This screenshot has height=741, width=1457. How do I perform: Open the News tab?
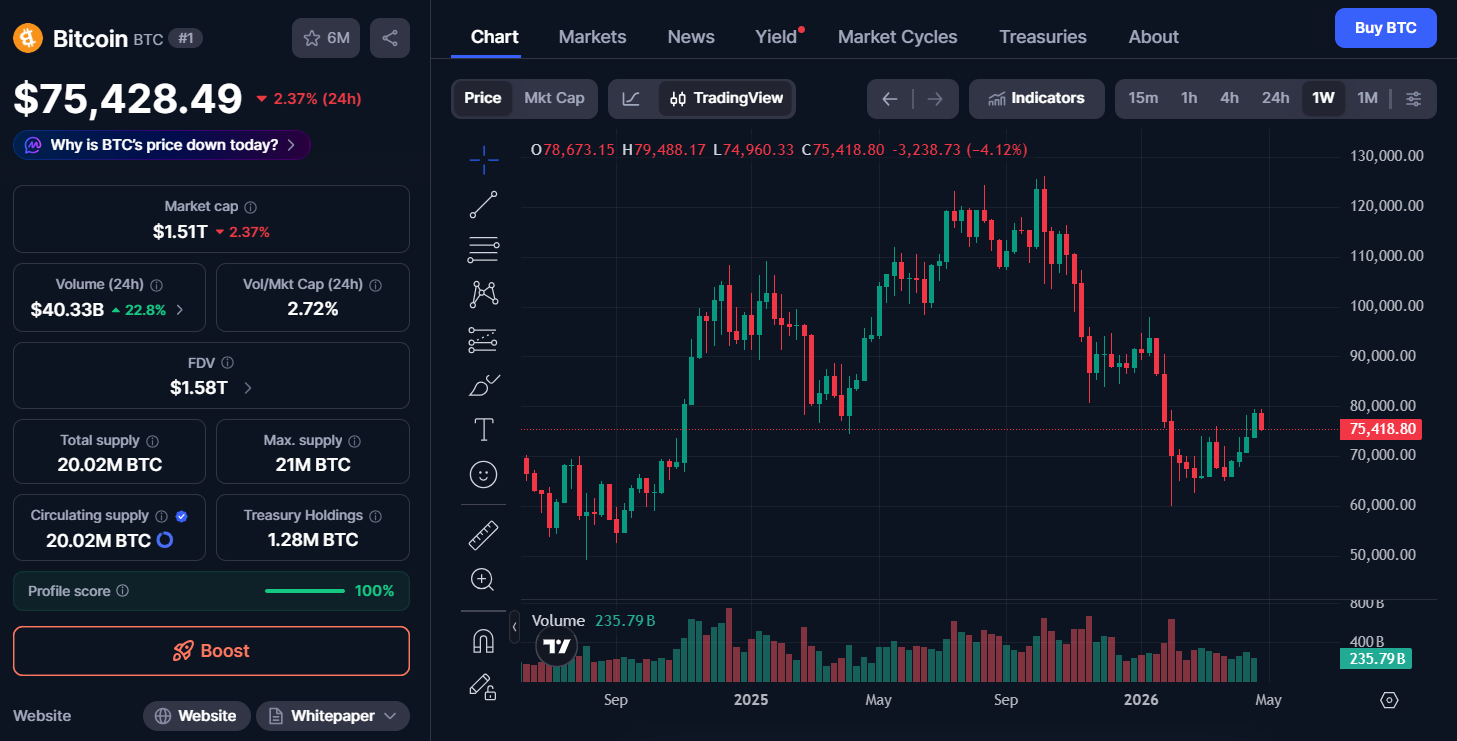(x=691, y=37)
